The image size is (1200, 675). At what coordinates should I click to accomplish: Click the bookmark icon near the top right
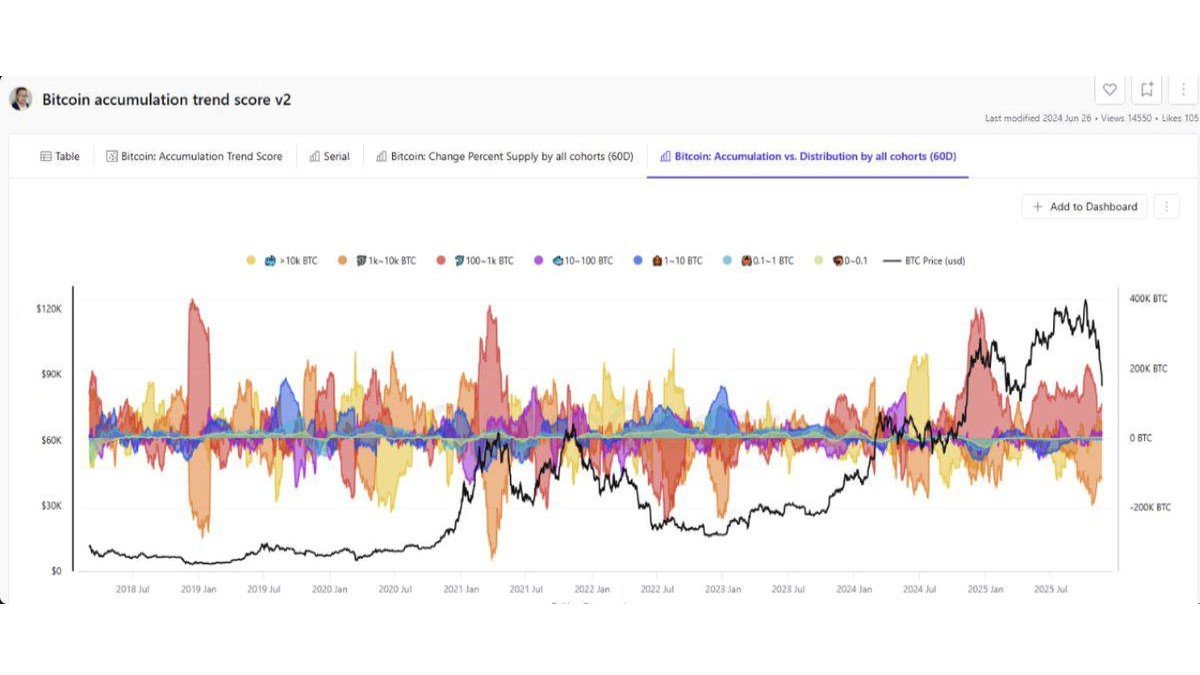click(x=1146, y=89)
